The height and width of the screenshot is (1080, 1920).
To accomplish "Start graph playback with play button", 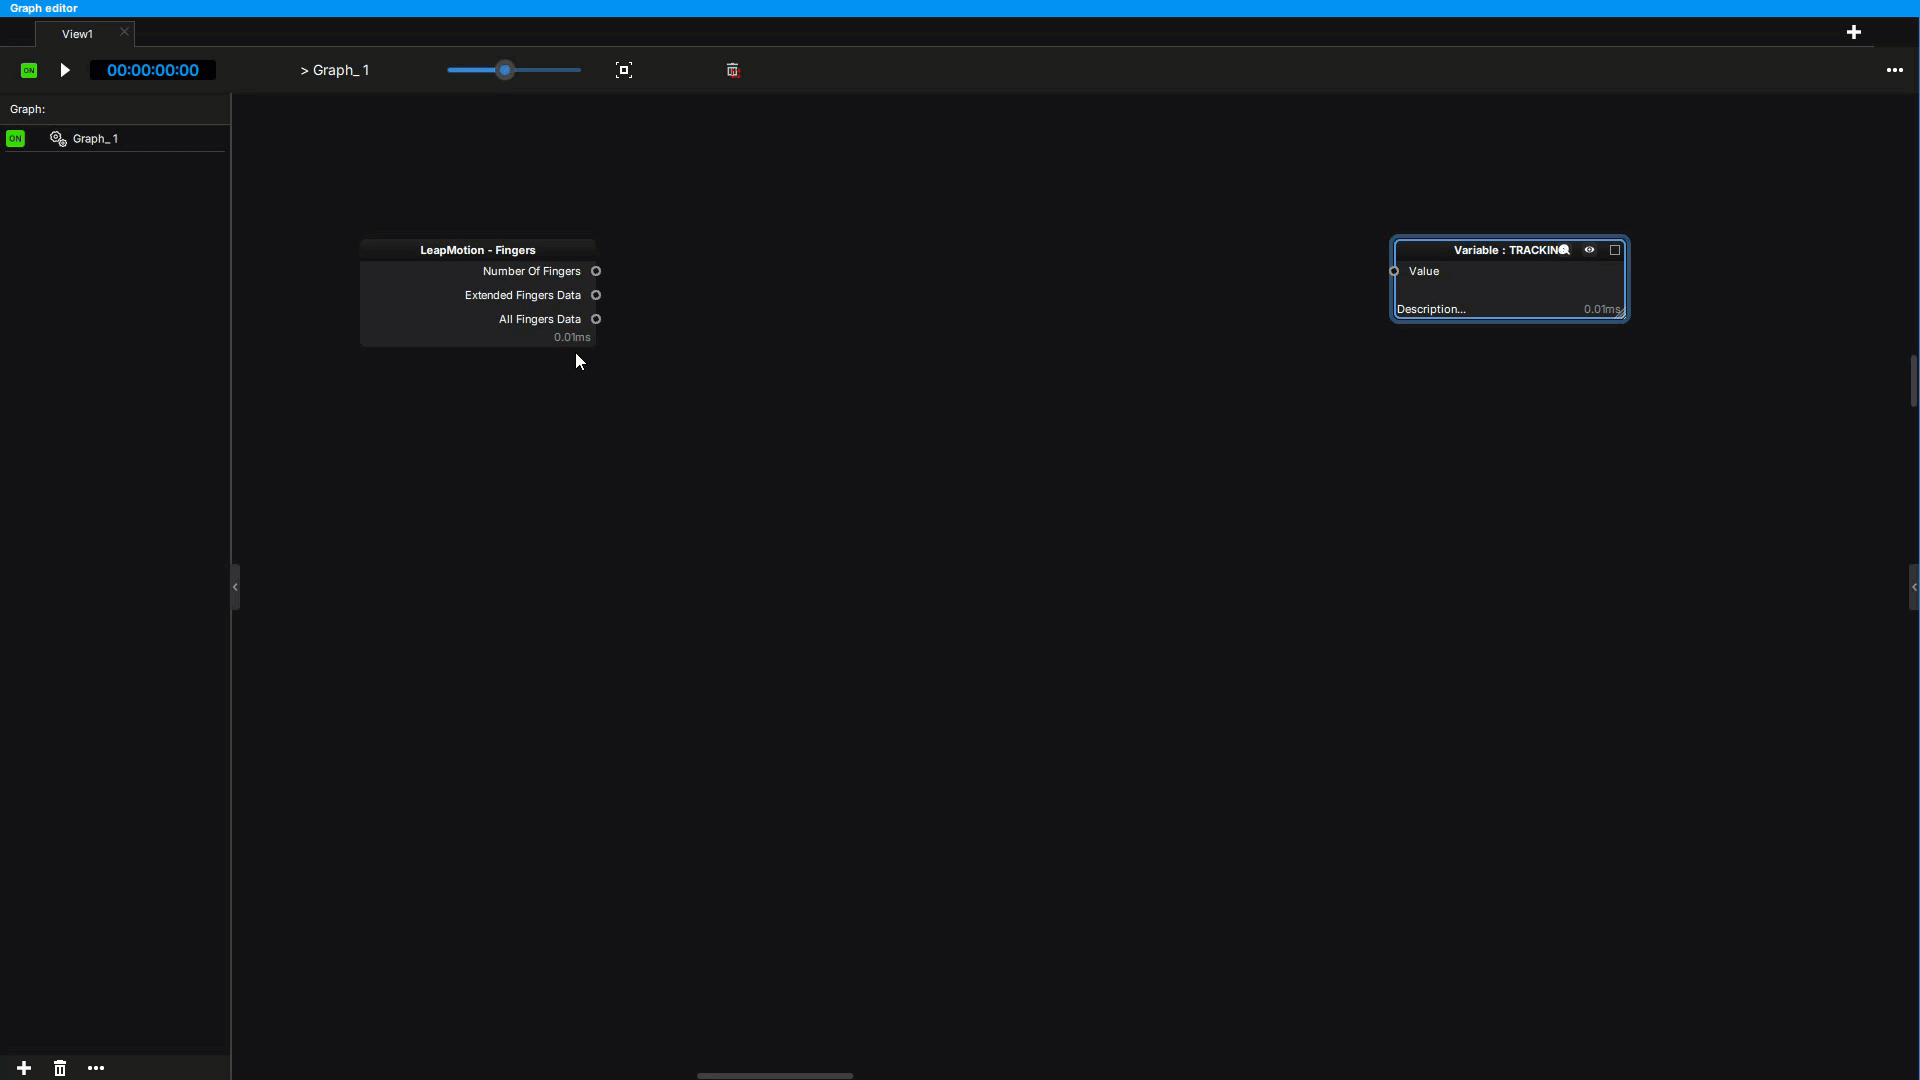I will 65,70.
